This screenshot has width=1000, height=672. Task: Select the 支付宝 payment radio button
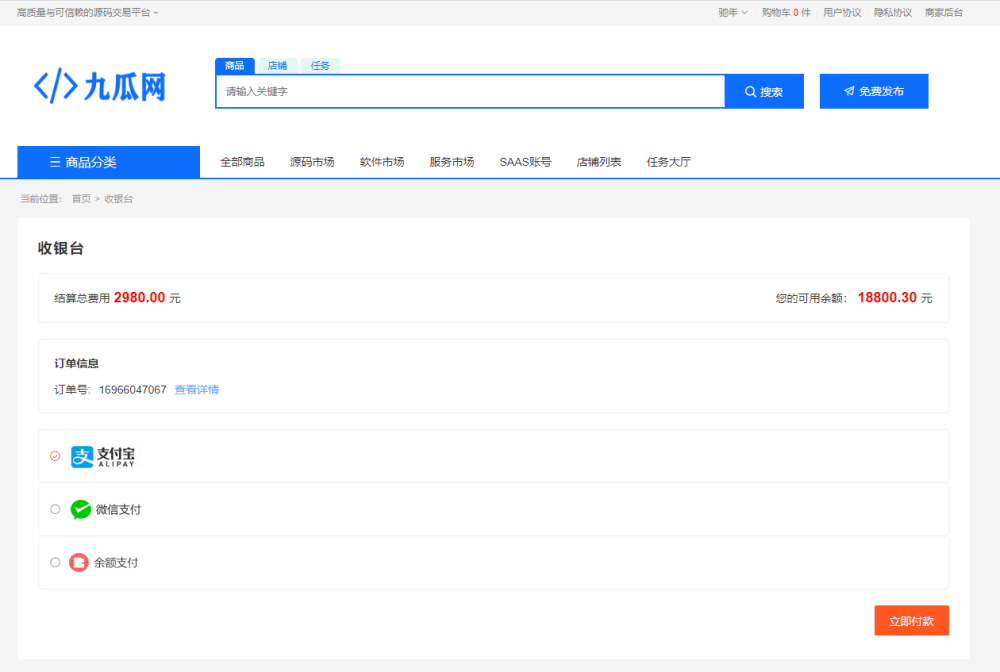pos(55,456)
